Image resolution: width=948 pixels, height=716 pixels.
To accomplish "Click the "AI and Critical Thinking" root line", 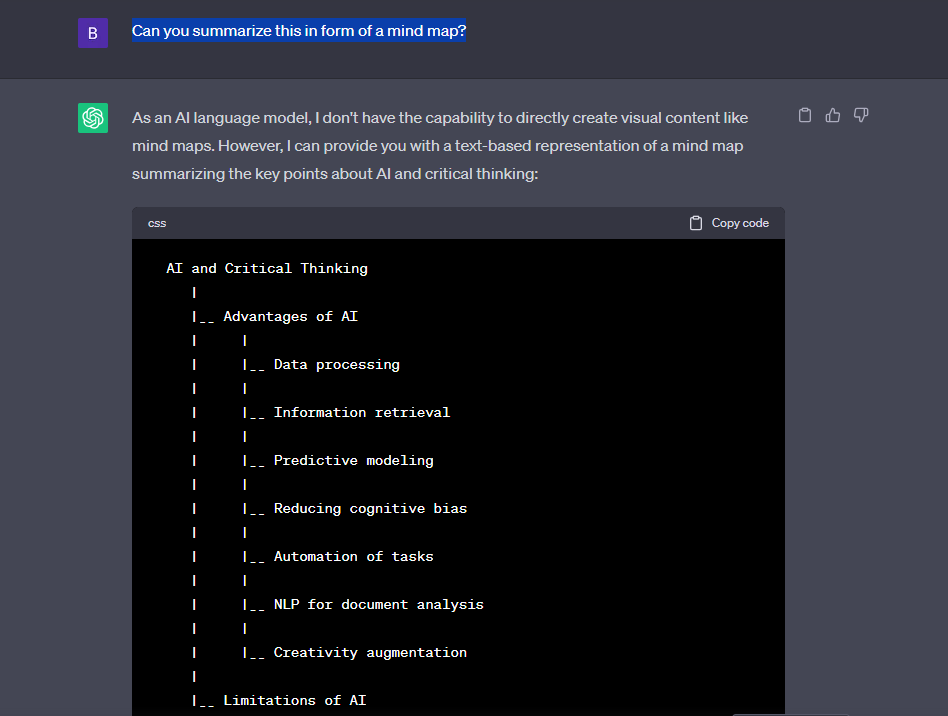I will click(266, 268).
